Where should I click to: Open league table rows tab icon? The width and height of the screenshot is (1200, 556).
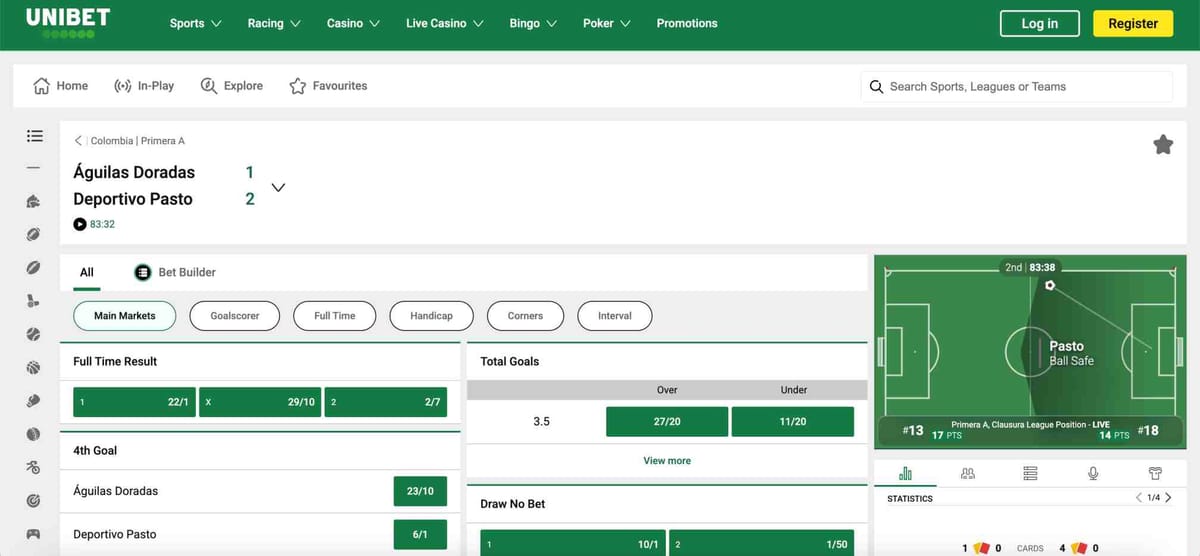[1031, 473]
